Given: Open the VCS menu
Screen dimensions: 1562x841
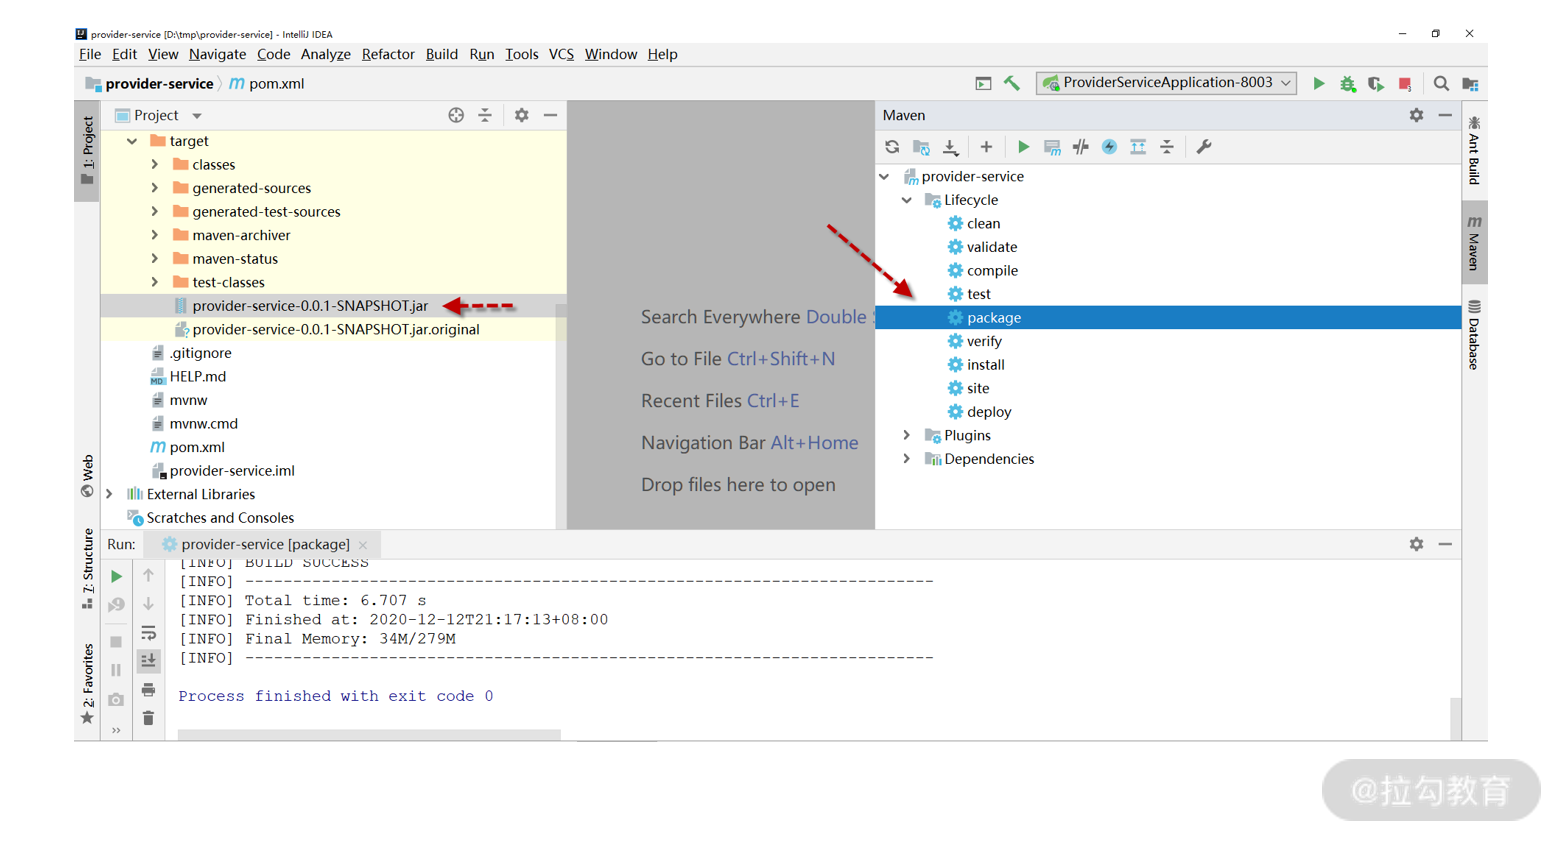Looking at the screenshot, I should tap(561, 55).
